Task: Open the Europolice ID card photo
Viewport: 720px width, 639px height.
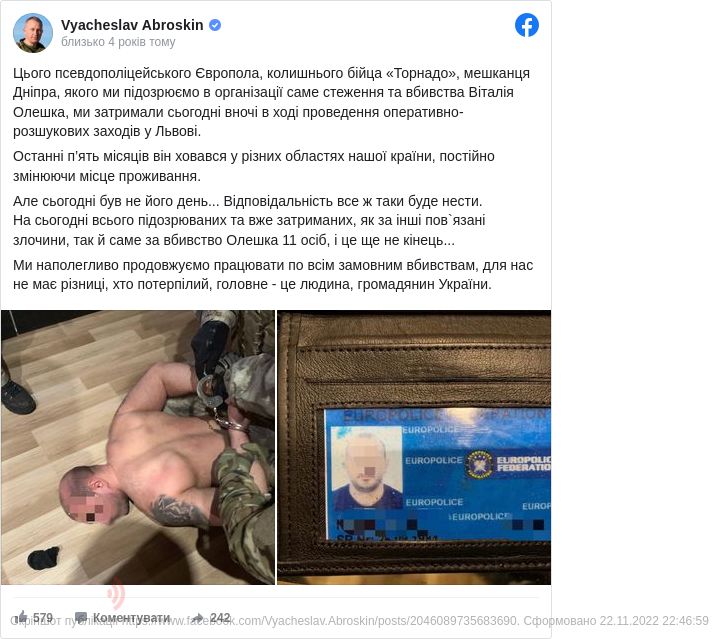Action: pyautogui.click(x=414, y=447)
